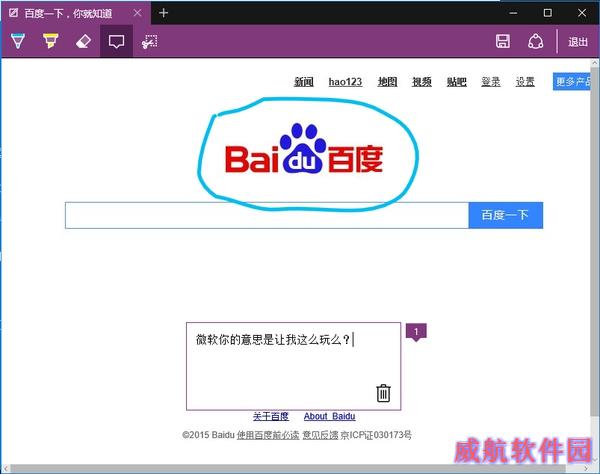Open the 地图 link

pos(387,81)
